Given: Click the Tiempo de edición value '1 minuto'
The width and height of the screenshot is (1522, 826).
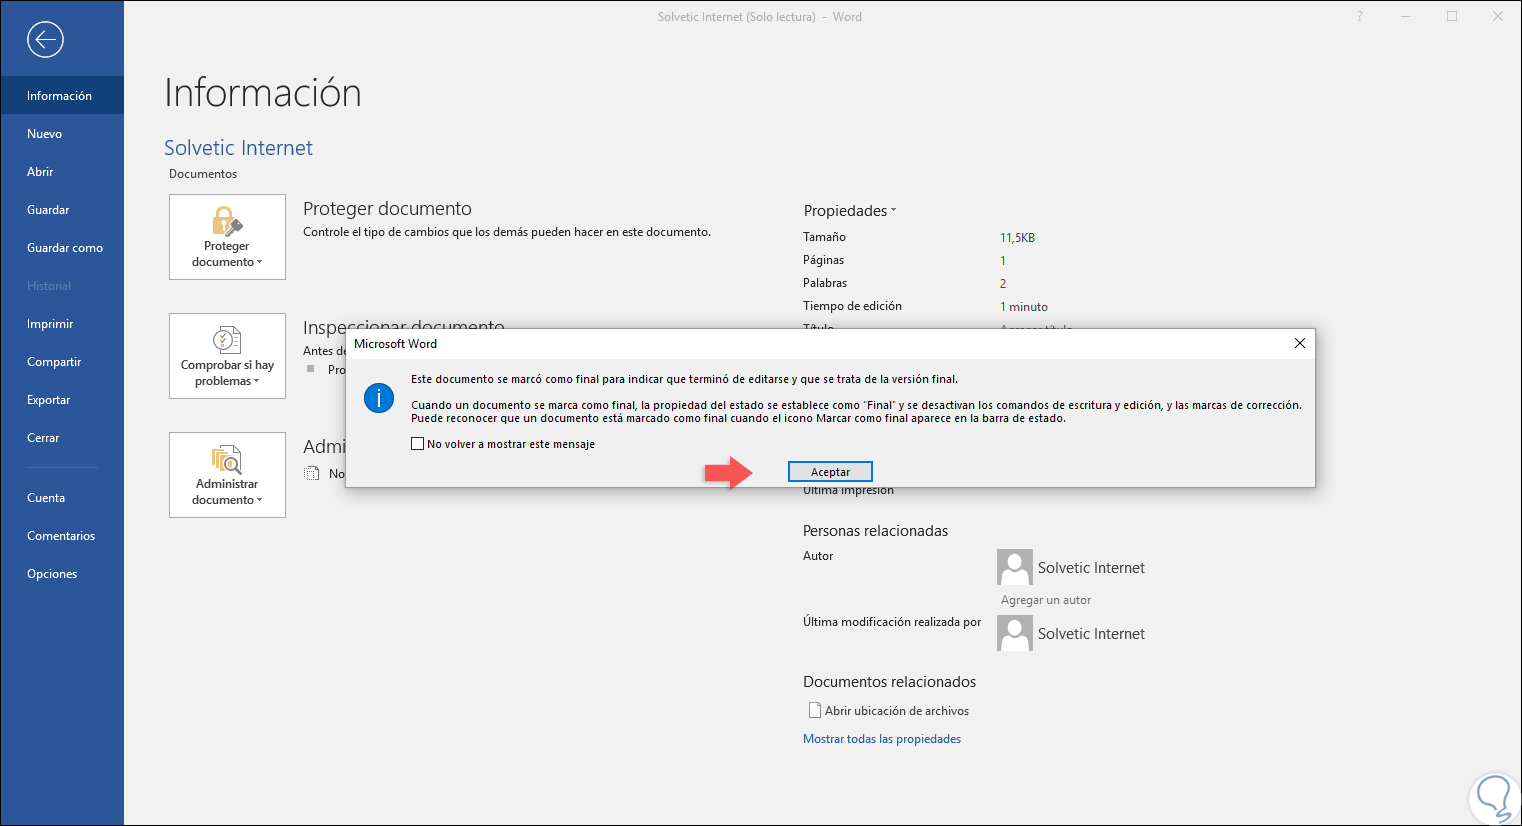Looking at the screenshot, I should click(x=1024, y=307).
